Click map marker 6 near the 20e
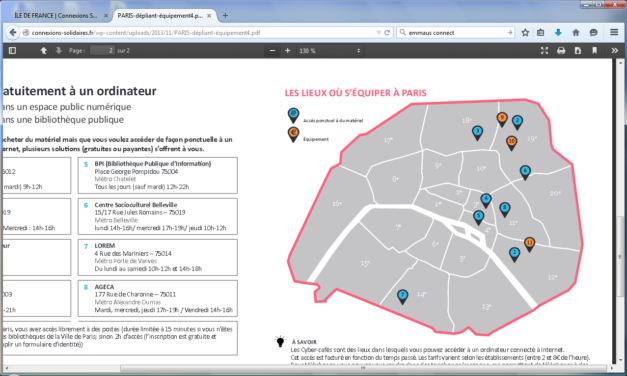Screen dimensions: 627x376 [525, 172]
